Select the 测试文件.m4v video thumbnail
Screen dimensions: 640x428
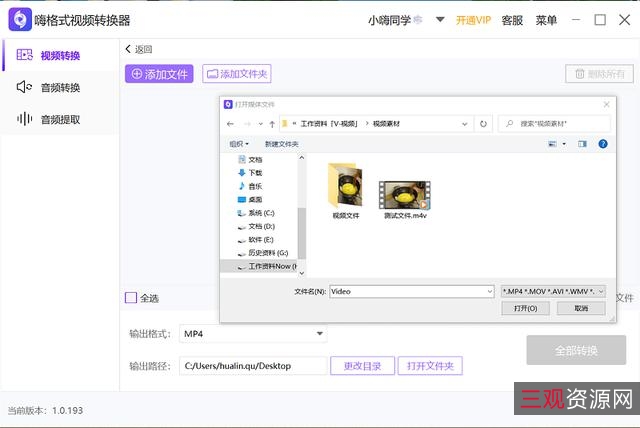[x=405, y=200]
